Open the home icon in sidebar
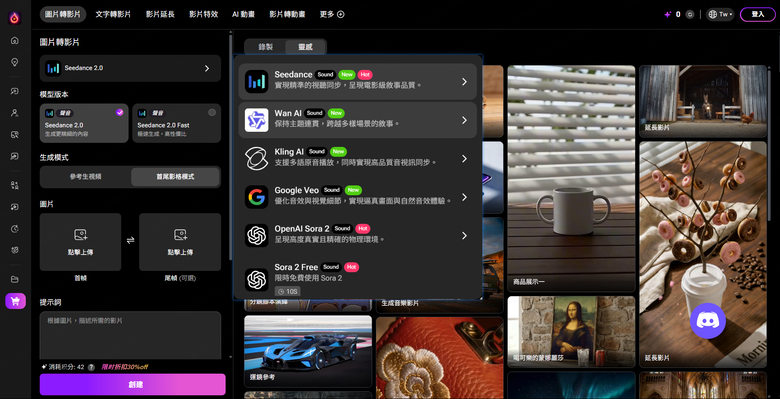The width and height of the screenshot is (780, 399). 14,40
